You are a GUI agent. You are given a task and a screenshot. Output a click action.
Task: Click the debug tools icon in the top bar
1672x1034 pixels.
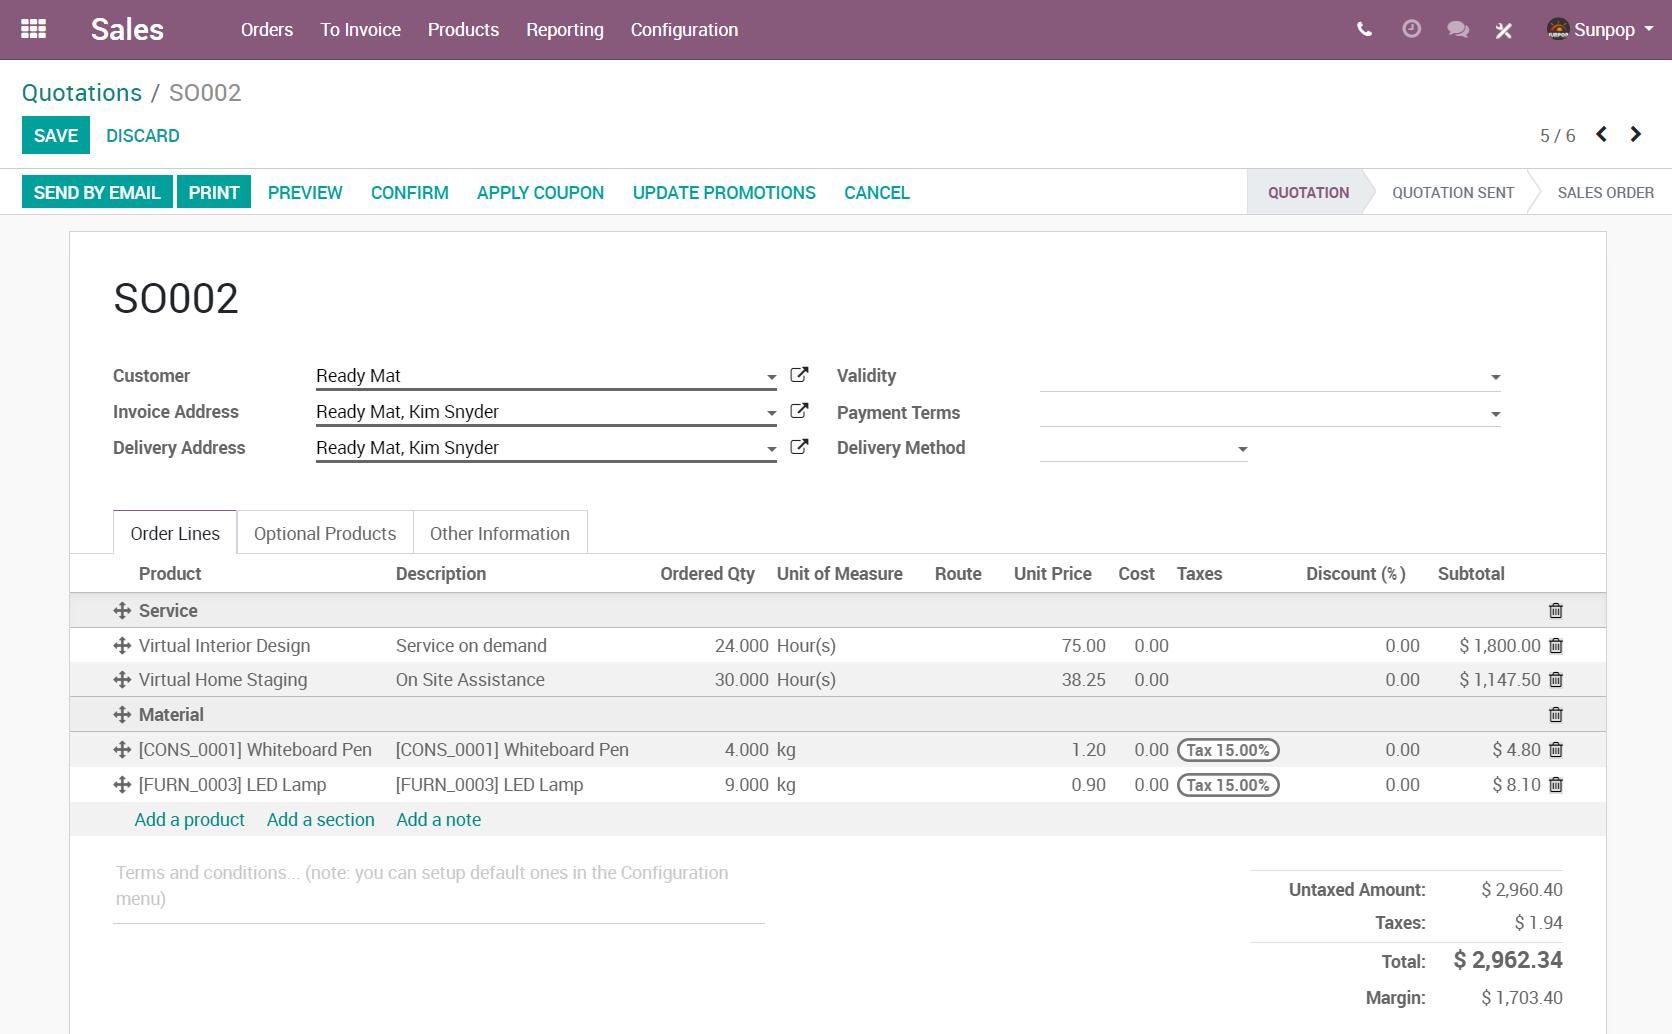1503,30
